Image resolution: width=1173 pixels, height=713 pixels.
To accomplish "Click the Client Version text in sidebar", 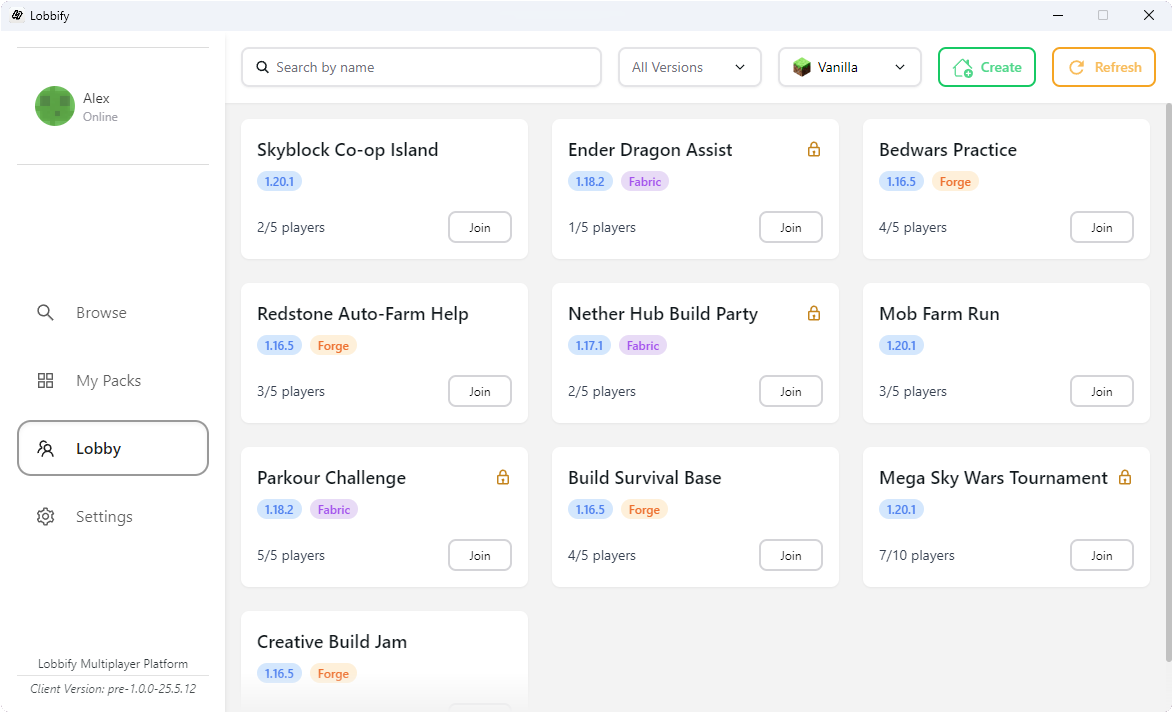I will (x=113, y=689).
